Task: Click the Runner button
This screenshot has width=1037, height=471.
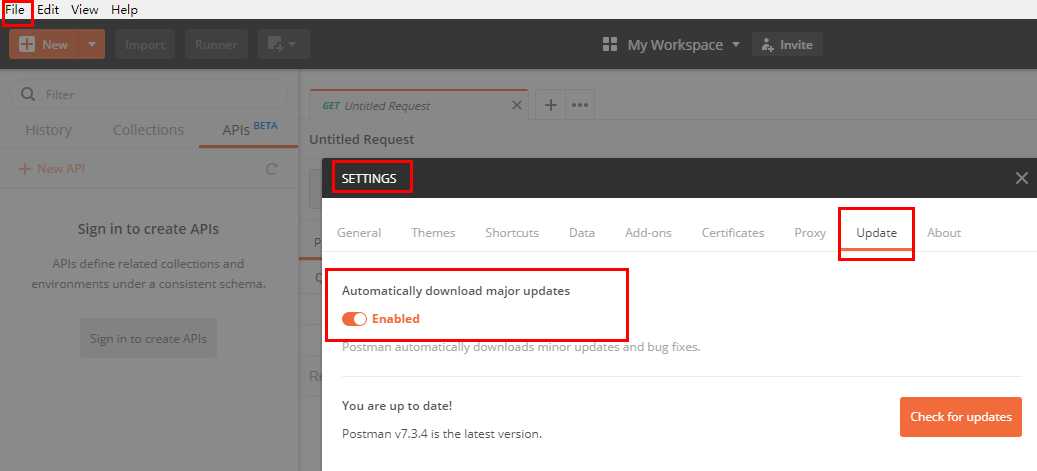Action: click(216, 44)
